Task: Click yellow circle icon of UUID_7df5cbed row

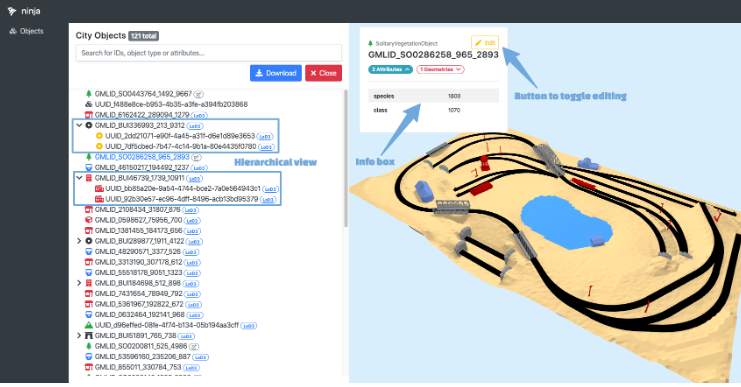Action: 99,146
